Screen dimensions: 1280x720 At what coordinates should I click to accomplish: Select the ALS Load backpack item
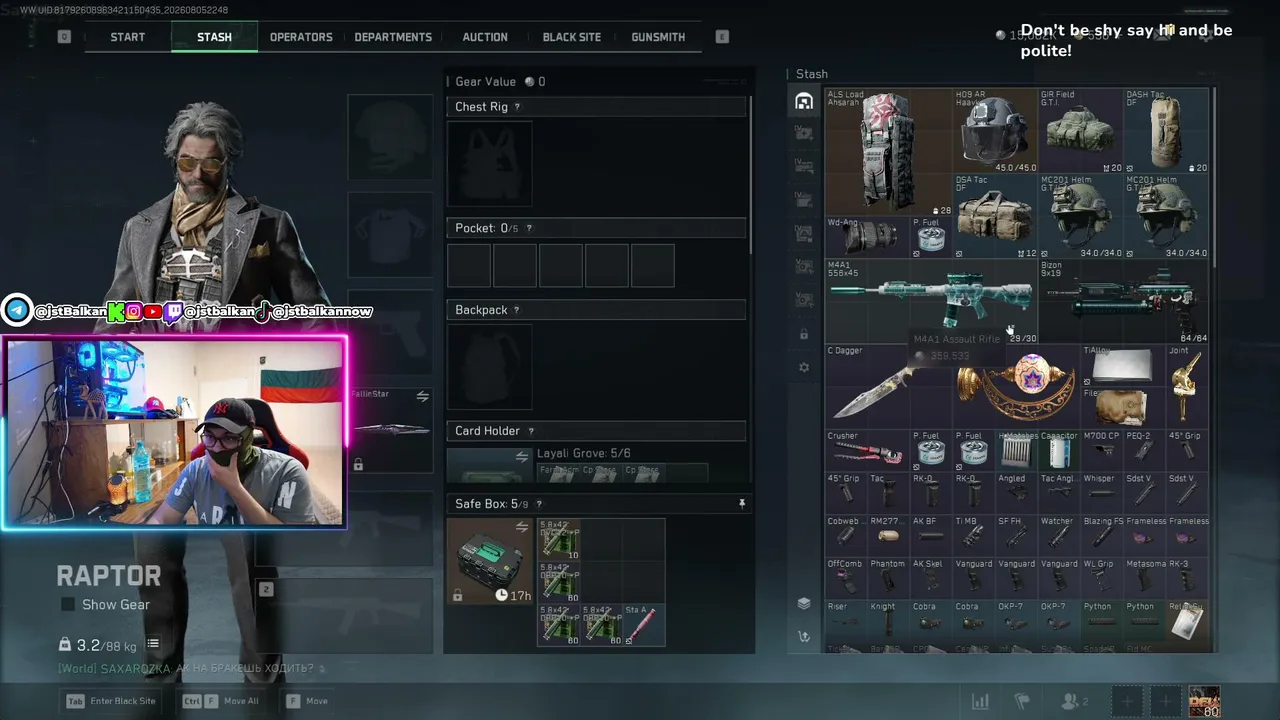pyautogui.click(x=888, y=152)
